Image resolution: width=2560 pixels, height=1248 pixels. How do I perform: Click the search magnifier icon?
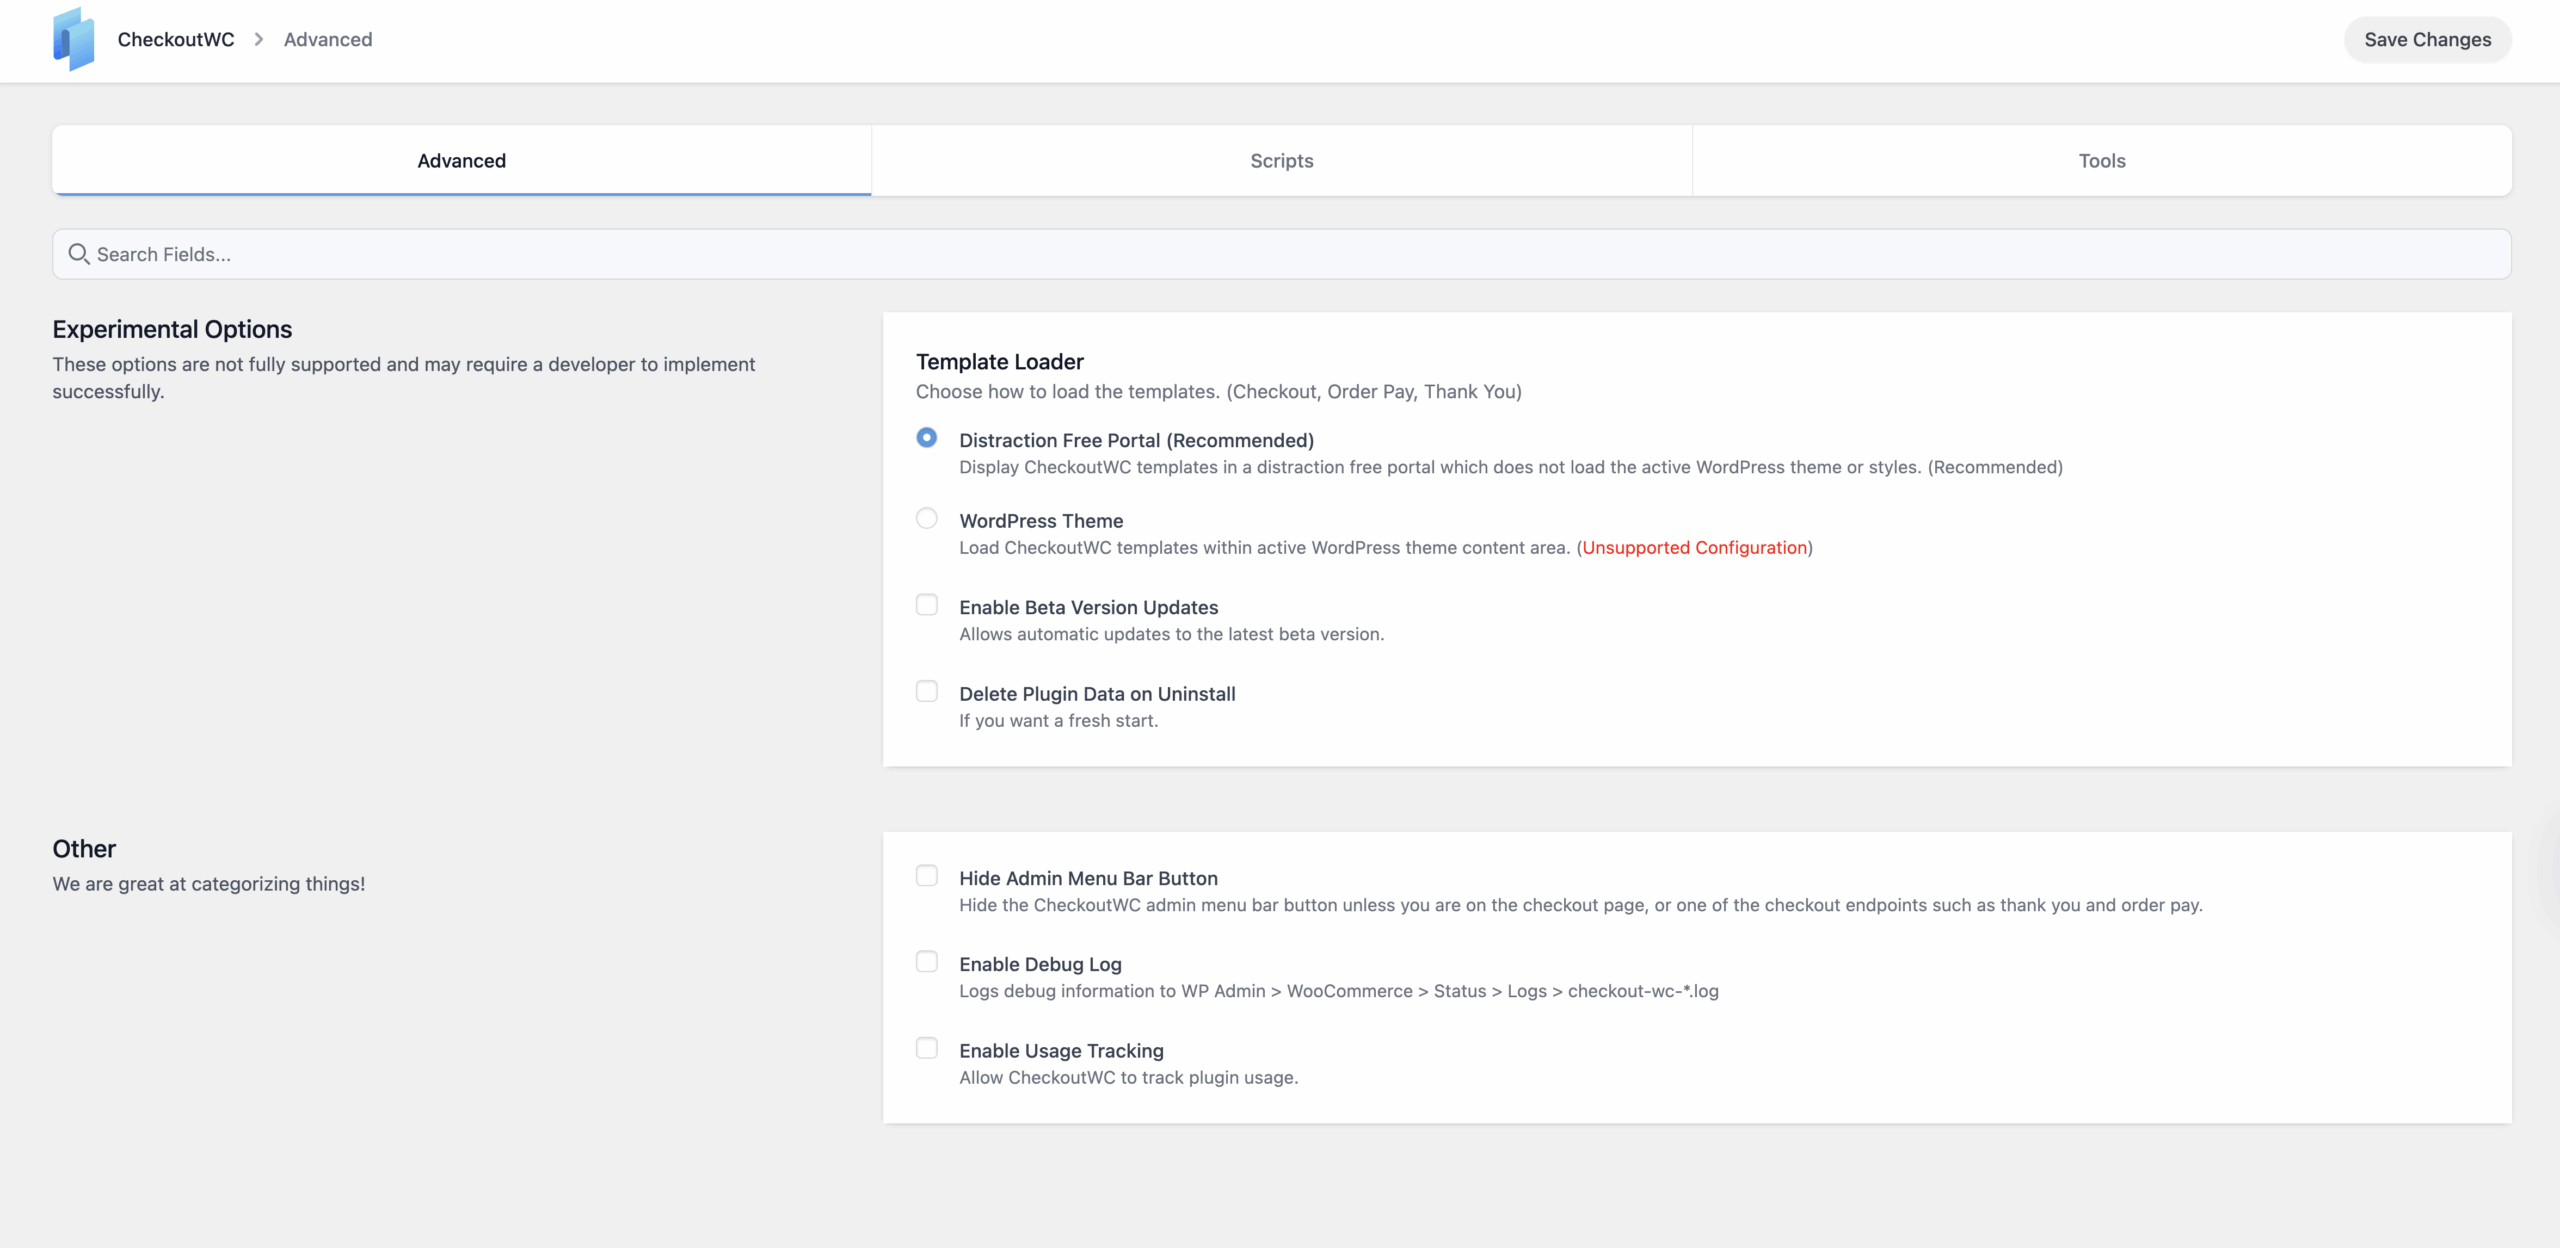(x=78, y=254)
